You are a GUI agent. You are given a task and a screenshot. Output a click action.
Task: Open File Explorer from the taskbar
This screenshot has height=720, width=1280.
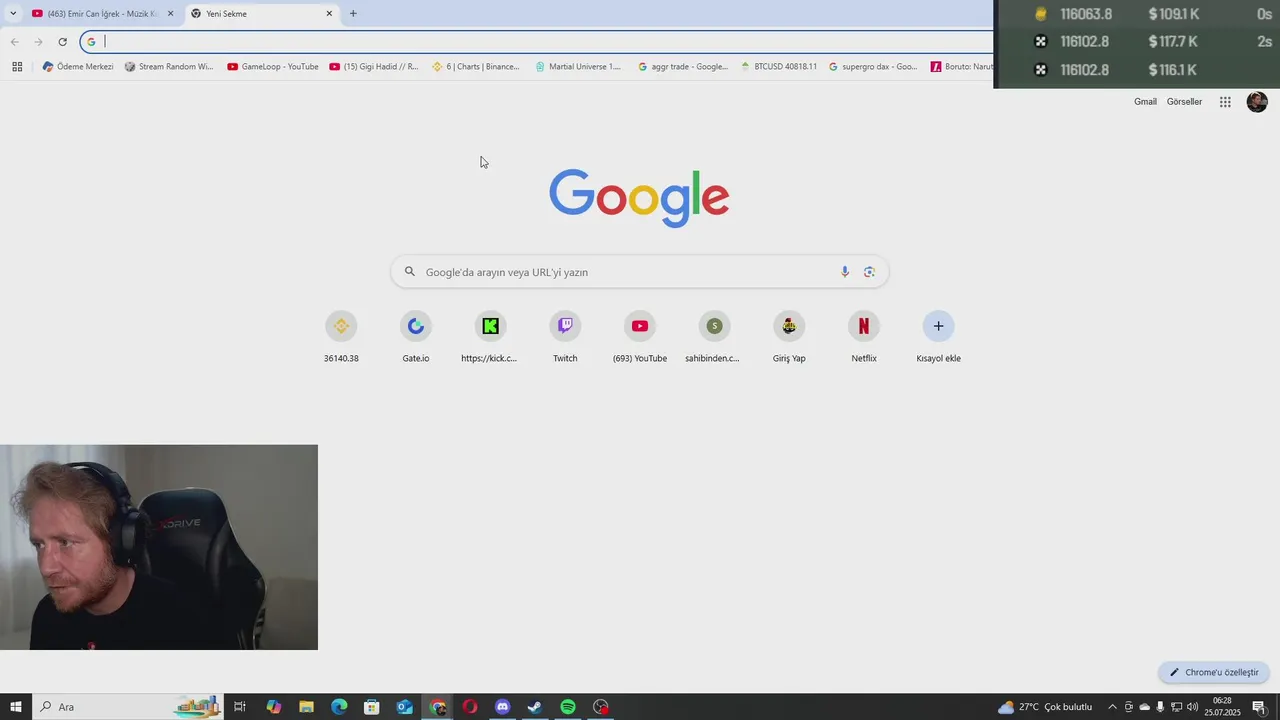click(x=307, y=707)
